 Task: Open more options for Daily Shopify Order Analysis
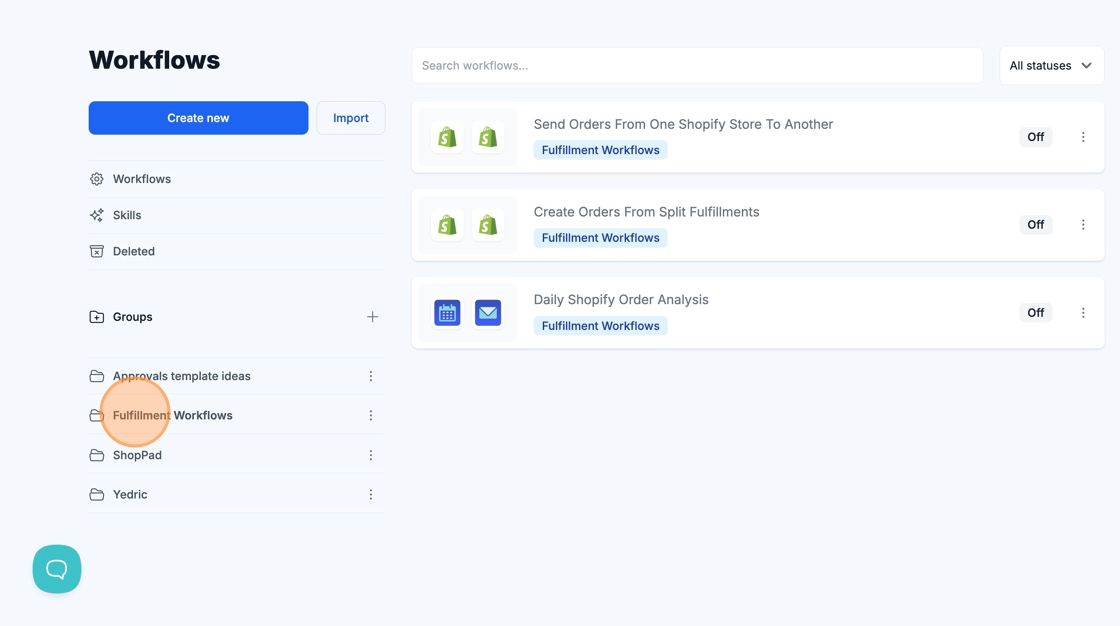(1082, 313)
